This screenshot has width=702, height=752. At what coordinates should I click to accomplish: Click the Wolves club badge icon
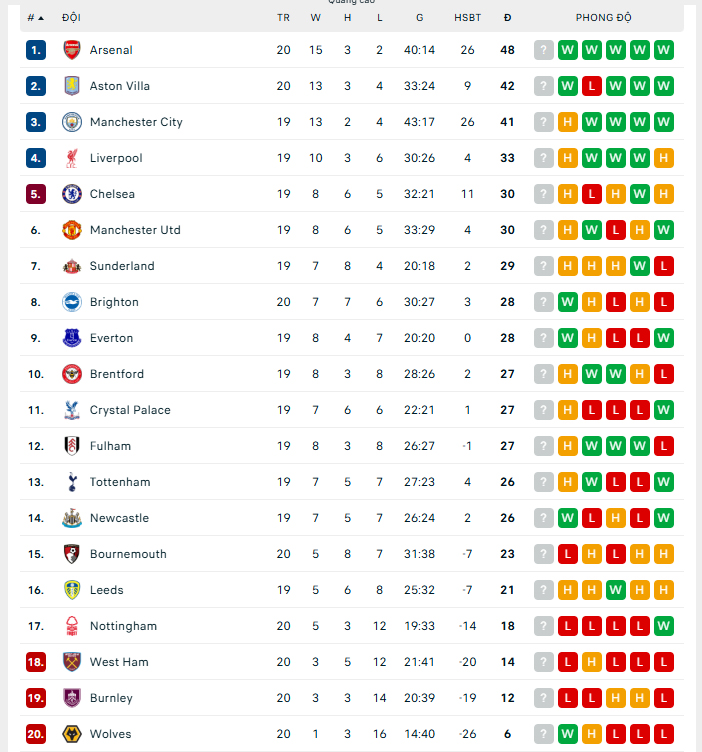(71, 734)
